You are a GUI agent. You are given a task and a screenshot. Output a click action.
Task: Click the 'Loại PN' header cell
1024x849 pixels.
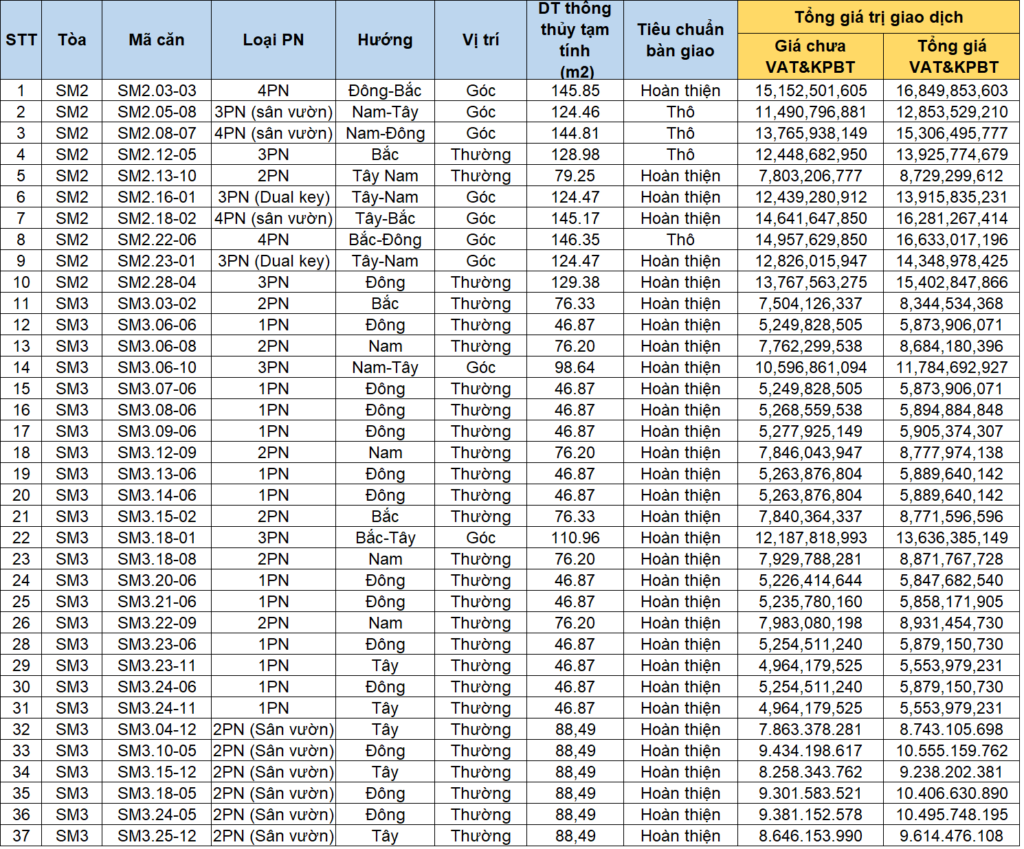273,40
